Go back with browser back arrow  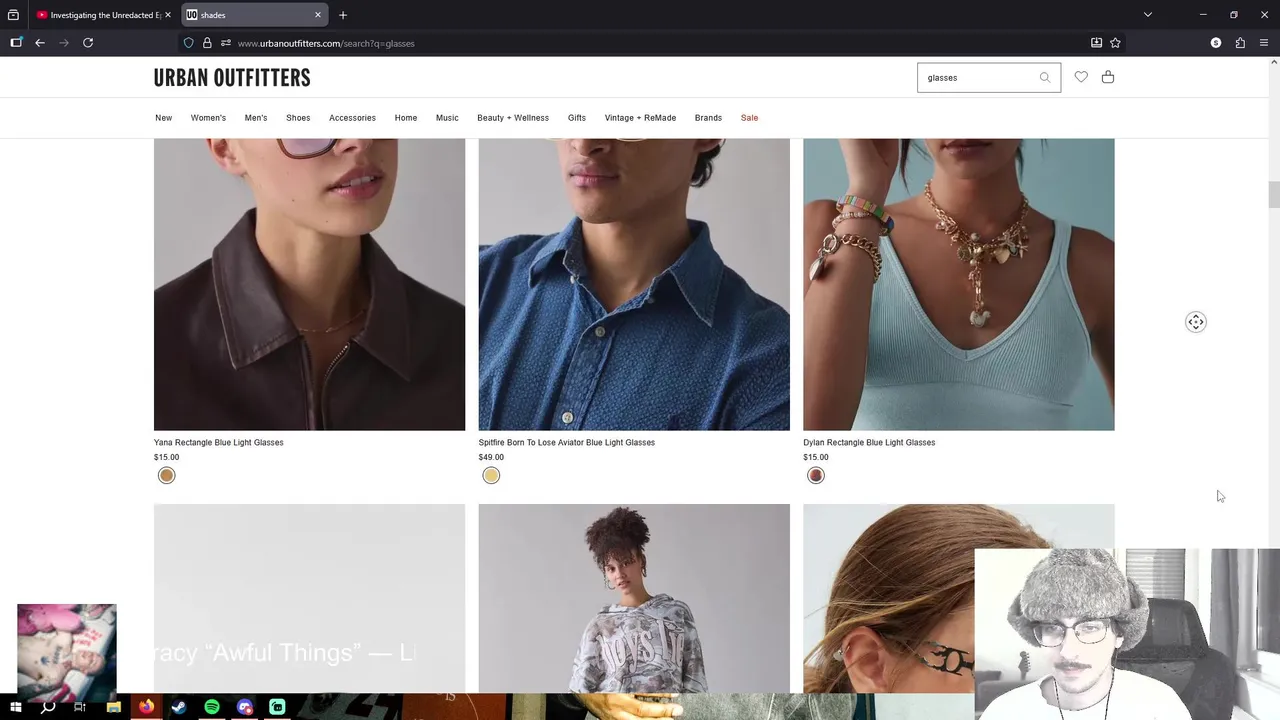40,43
